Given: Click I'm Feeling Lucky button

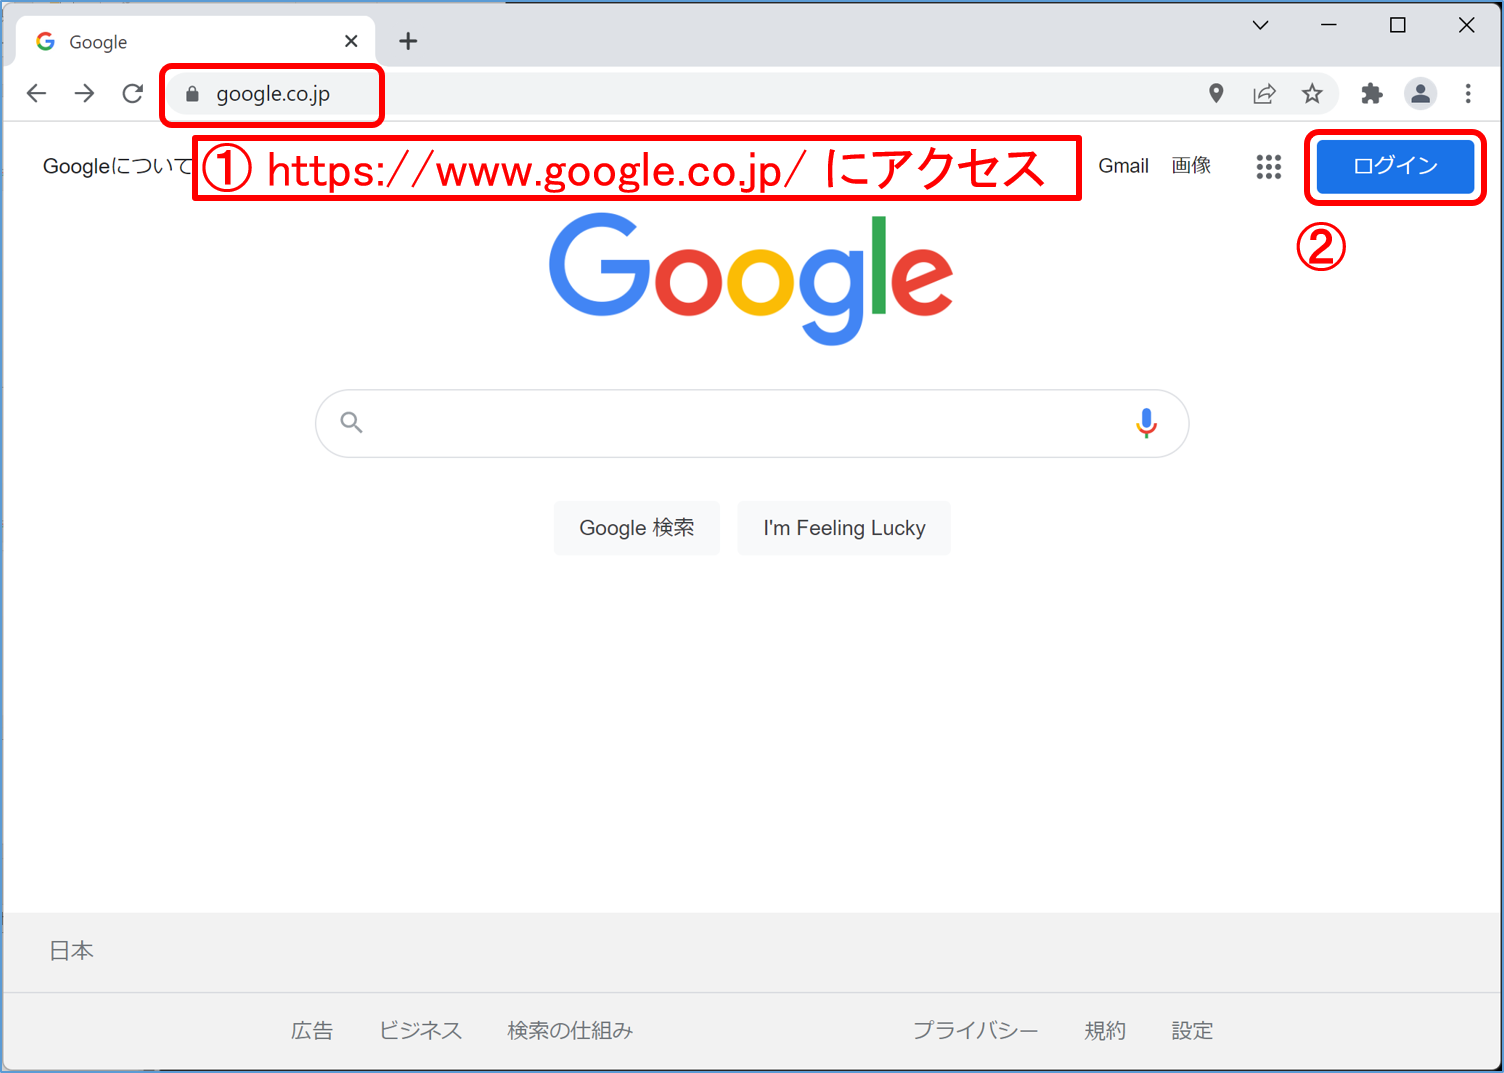Looking at the screenshot, I should (x=844, y=528).
